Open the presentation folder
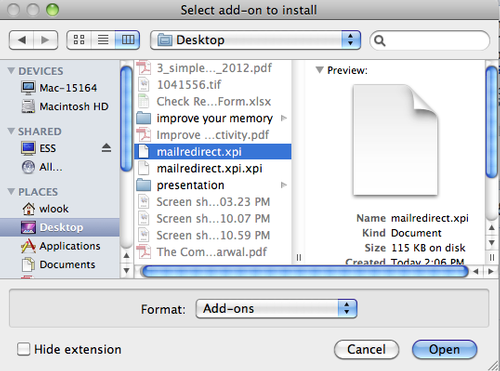The height and width of the screenshot is (371, 500). [213, 185]
